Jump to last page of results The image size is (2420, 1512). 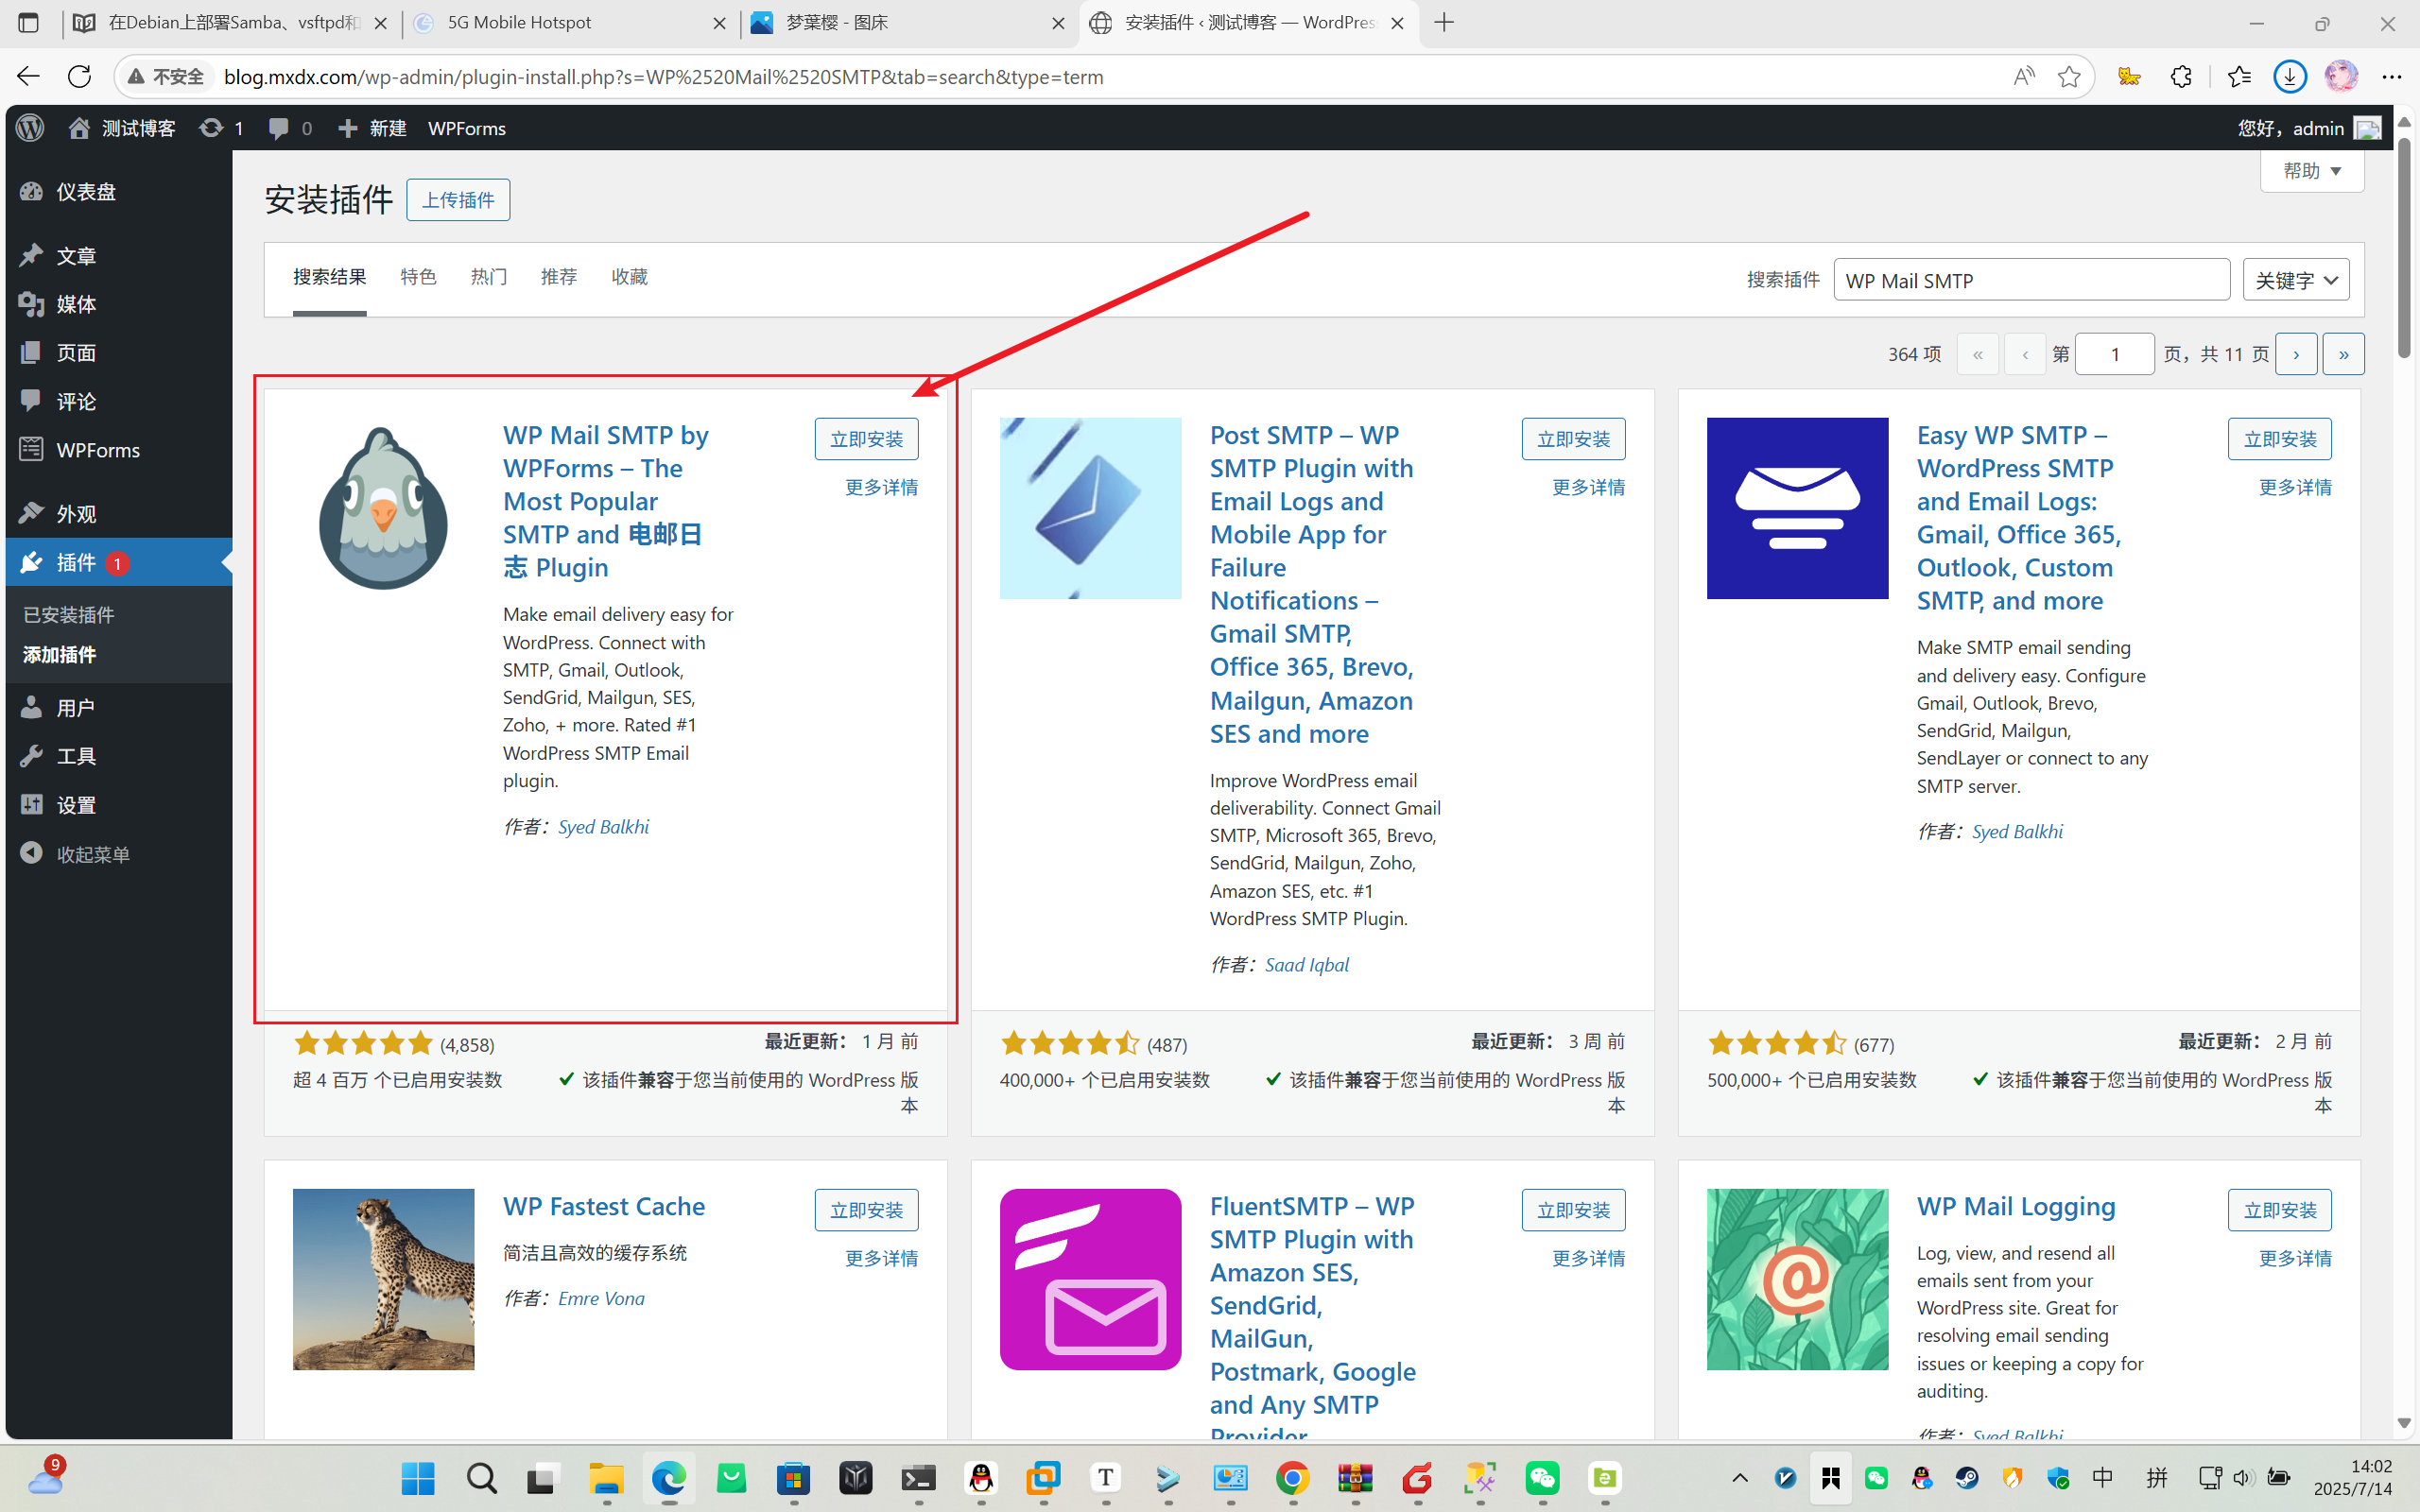2343,354
